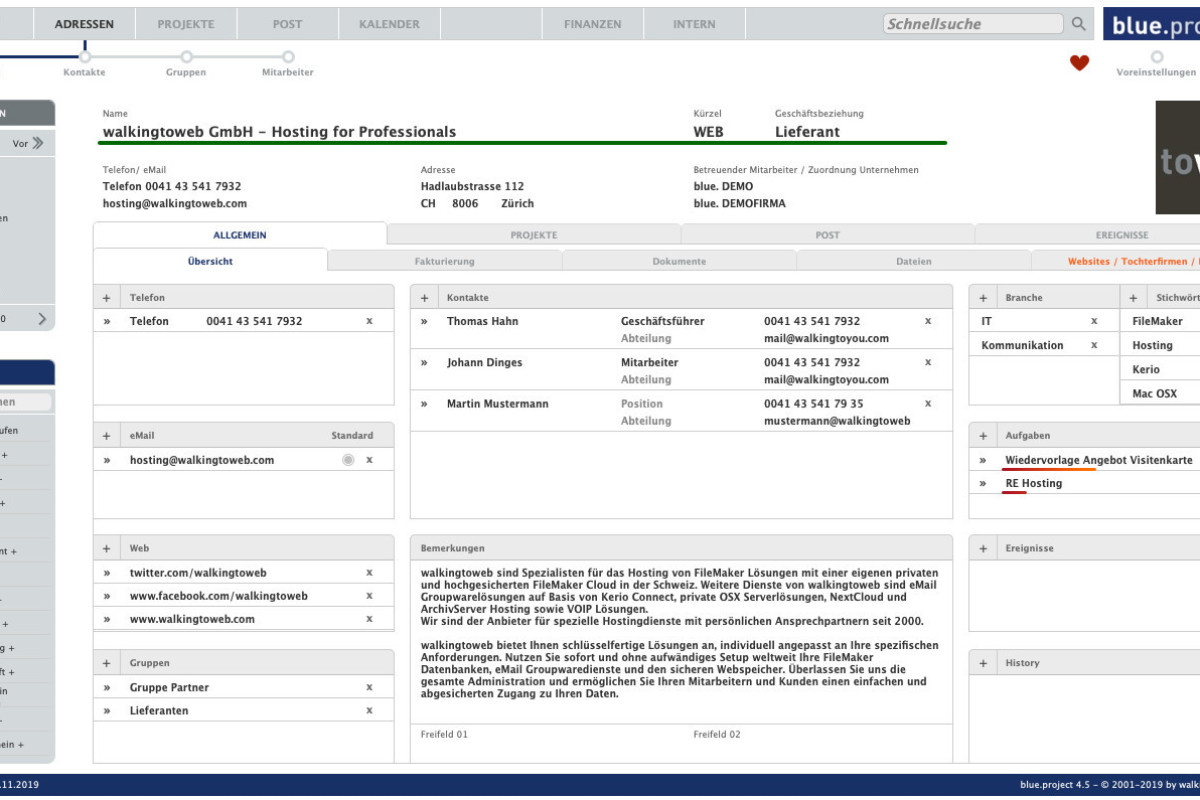Screen dimensions: 1200x800
Task: Delete the Kommunikation Branche entry
Action: [x=1094, y=345]
